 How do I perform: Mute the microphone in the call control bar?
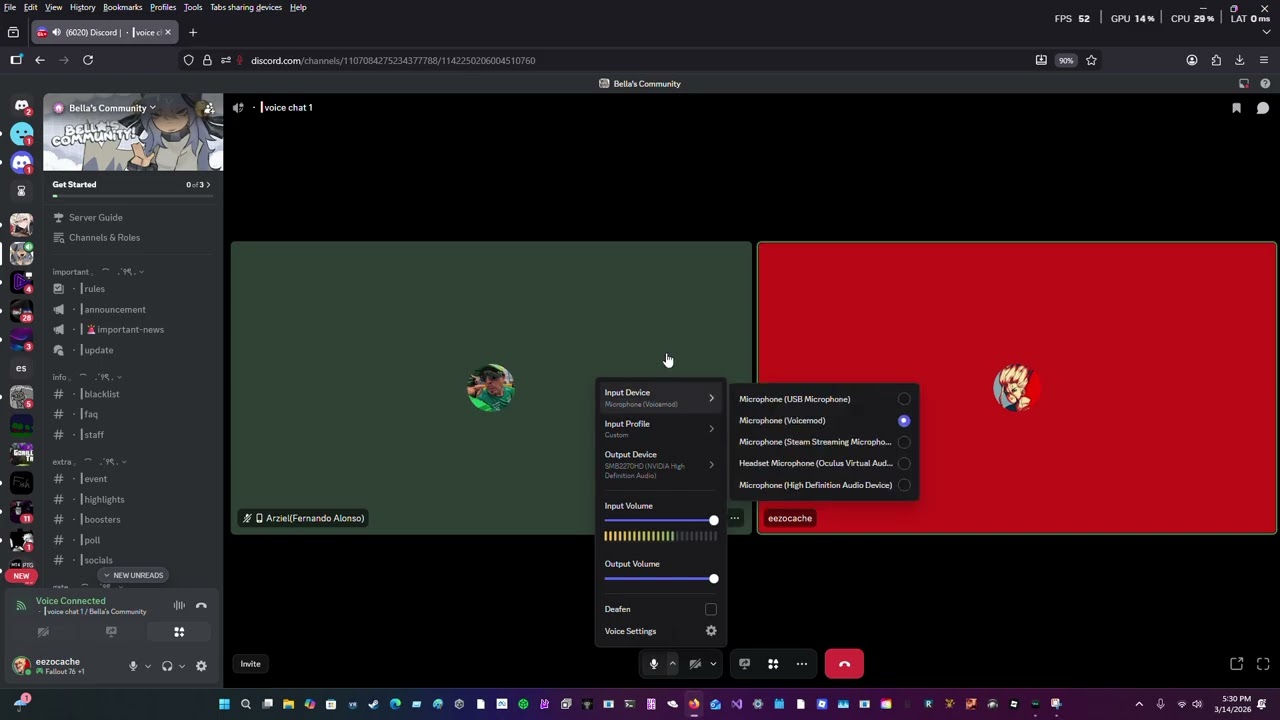(x=654, y=664)
